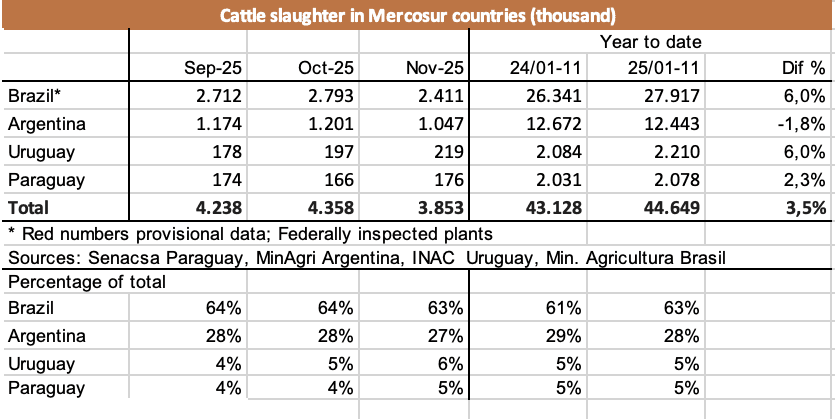Select Uruguay's Nov-25 value 219
835x419 pixels.
(x=446, y=153)
